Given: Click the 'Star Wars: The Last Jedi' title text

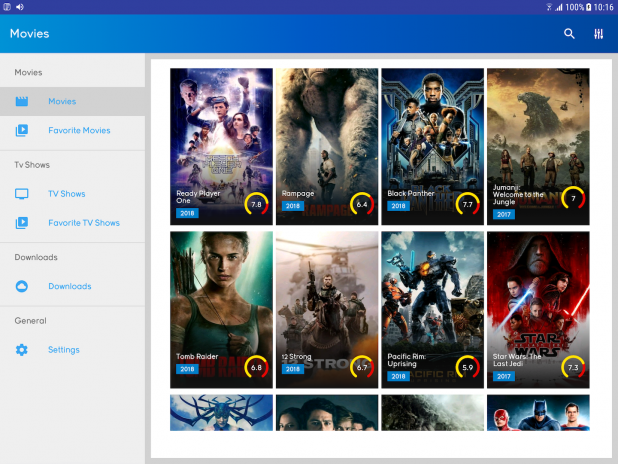Looking at the screenshot, I should [517, 360].
